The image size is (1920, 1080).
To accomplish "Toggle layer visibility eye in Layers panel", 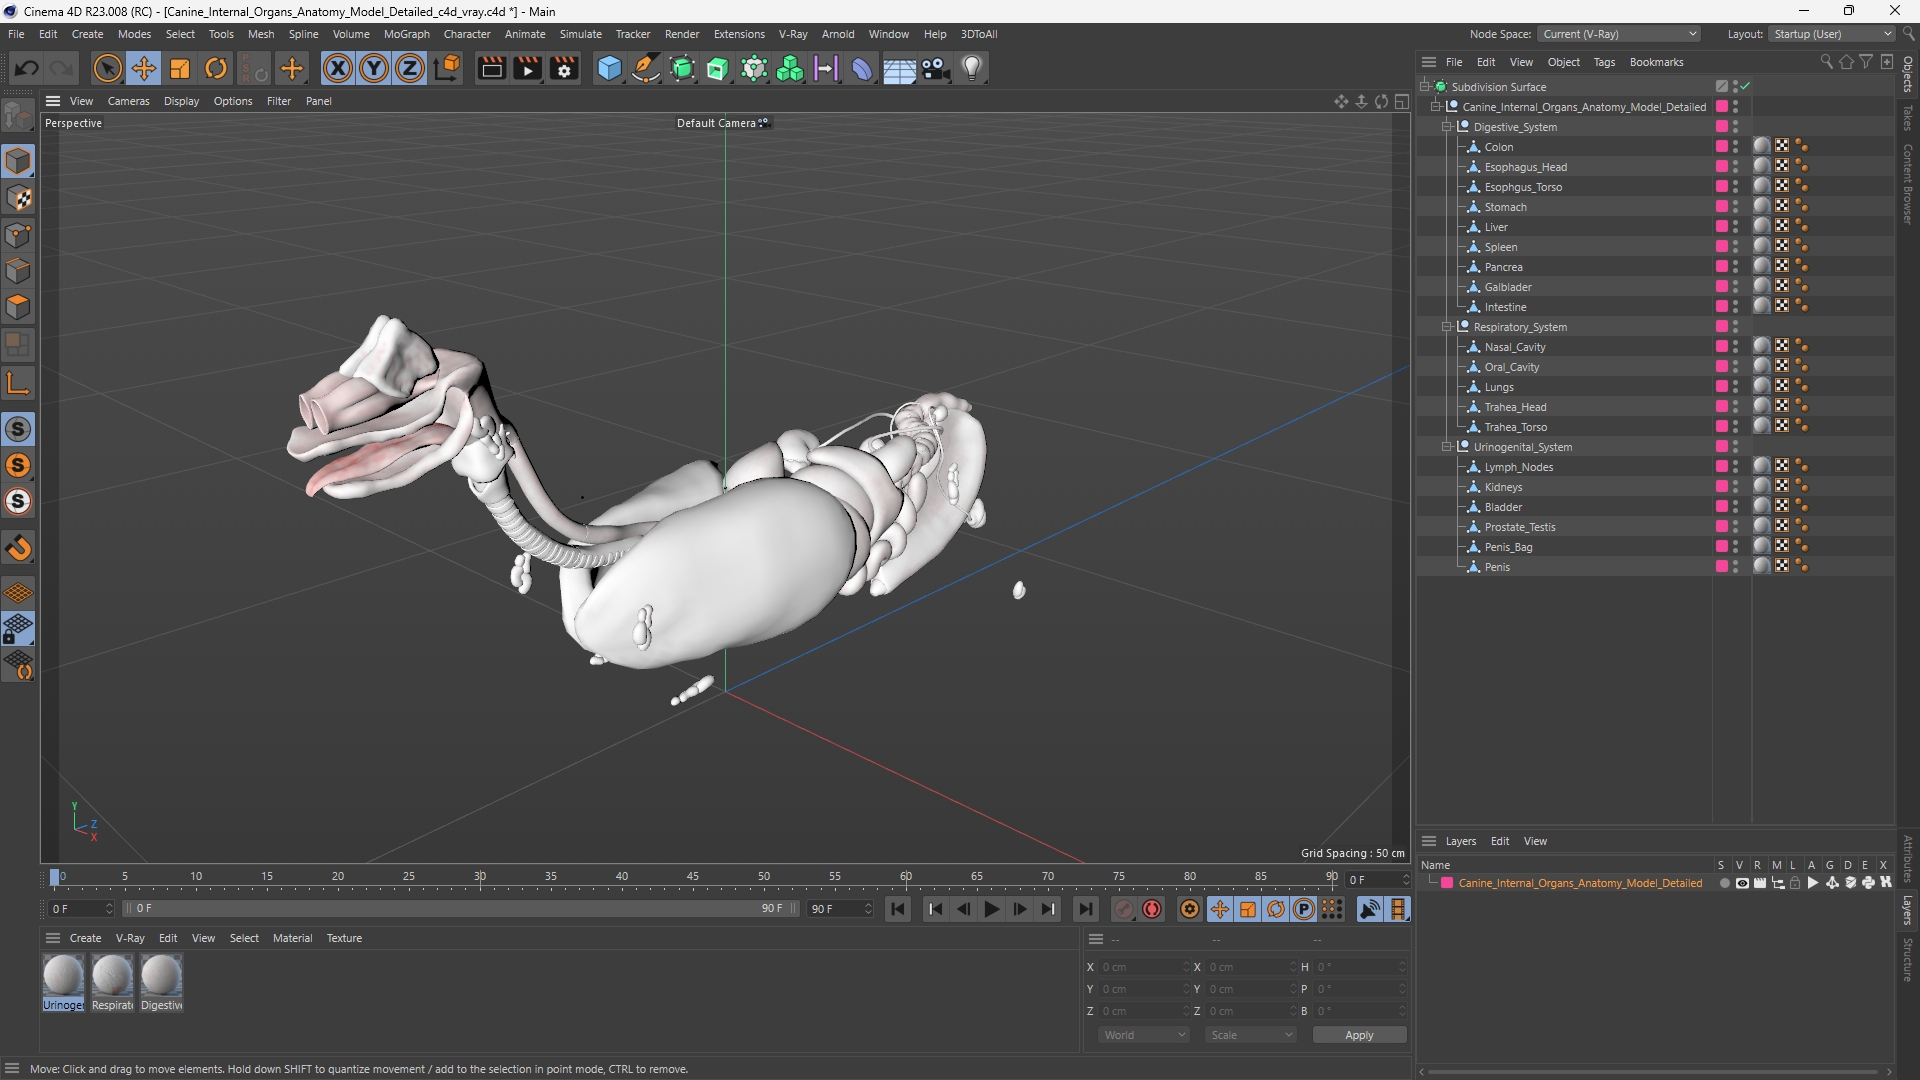I will tap(1742, 883).
